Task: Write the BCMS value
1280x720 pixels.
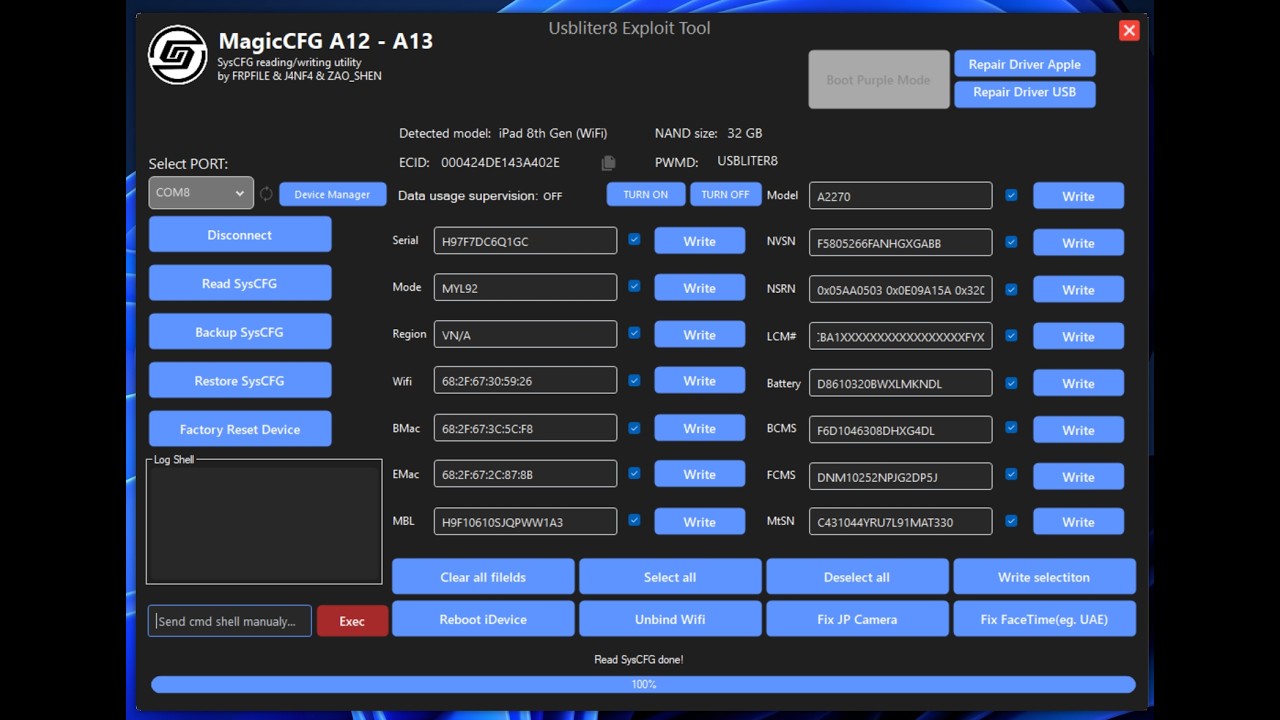Action: click(x=1078, y=430)
